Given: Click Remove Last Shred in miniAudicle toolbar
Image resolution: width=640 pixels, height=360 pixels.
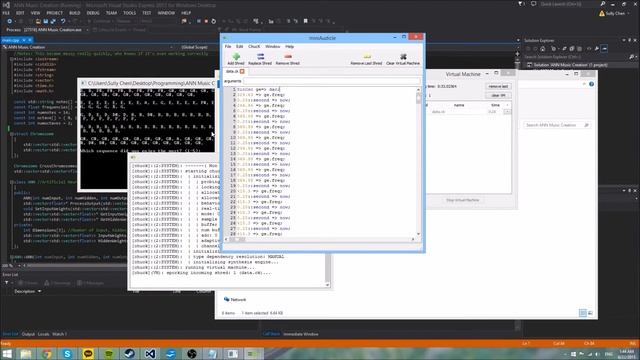Looking at the screenshot, I should pos(366,58).
